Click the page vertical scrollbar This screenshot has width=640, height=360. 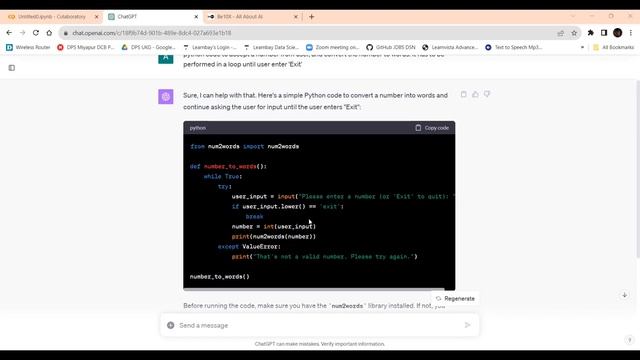tap(638, 169)
